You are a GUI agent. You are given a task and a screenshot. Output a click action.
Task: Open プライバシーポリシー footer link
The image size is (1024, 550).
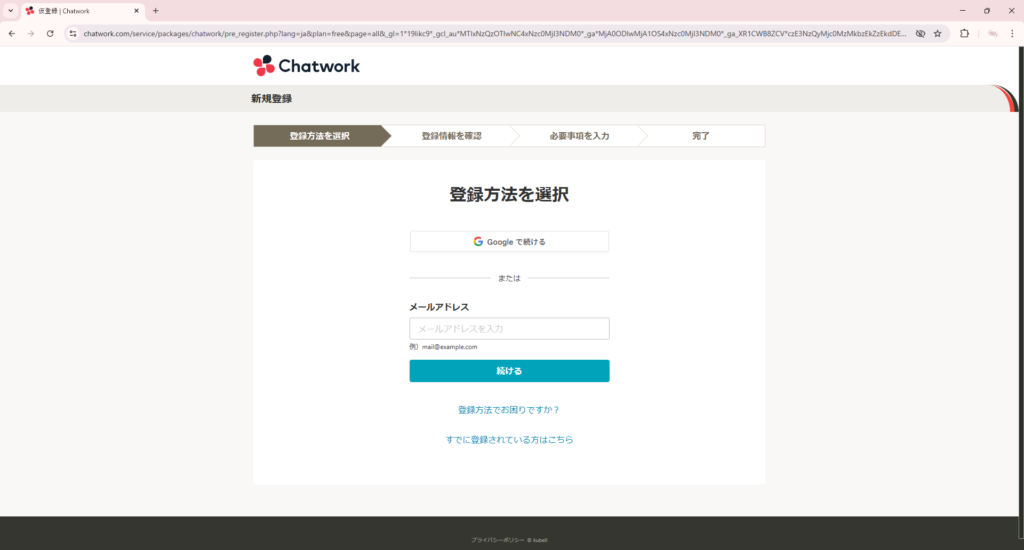[x=497, y=540]
